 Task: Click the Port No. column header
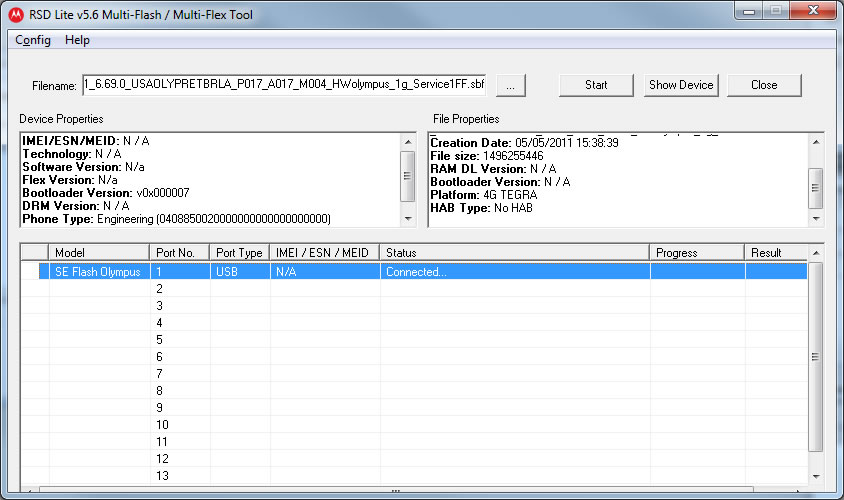[179, 252]
